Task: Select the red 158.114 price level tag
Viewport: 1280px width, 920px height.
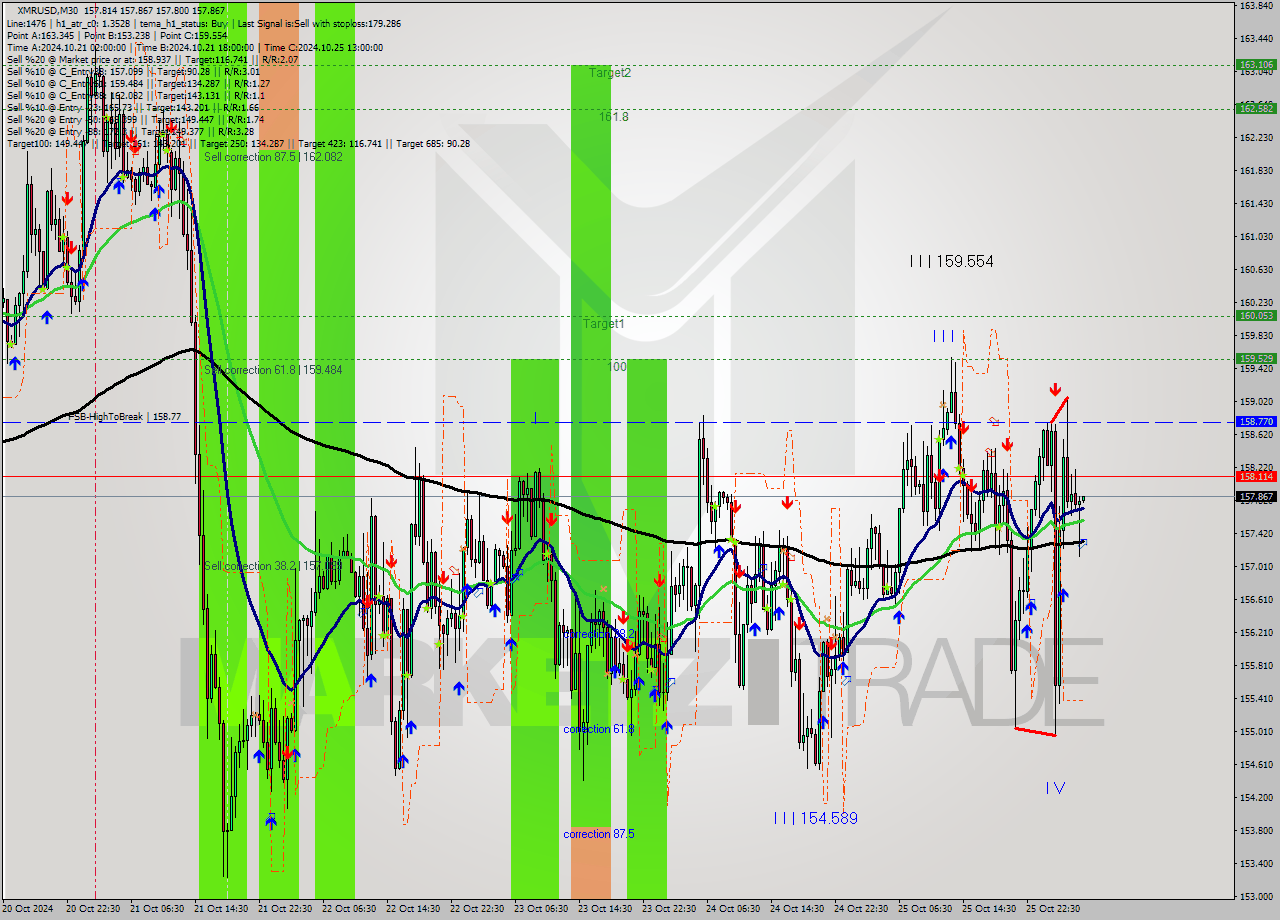Action: 1256,477
